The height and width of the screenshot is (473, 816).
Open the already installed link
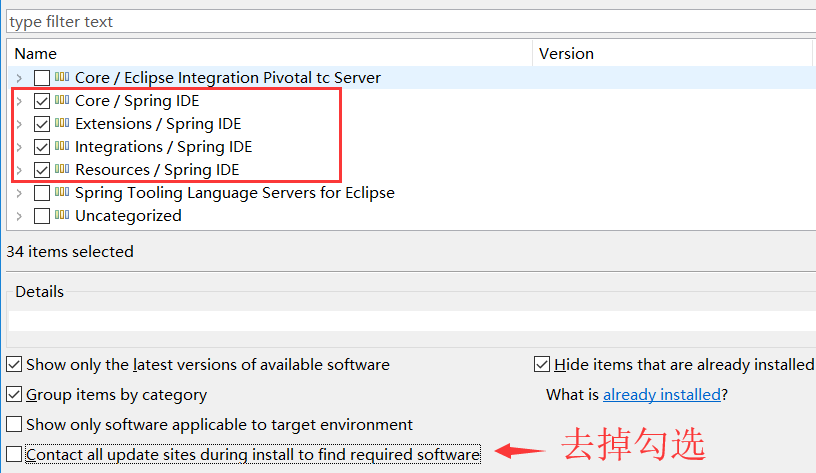pos(661,395)
